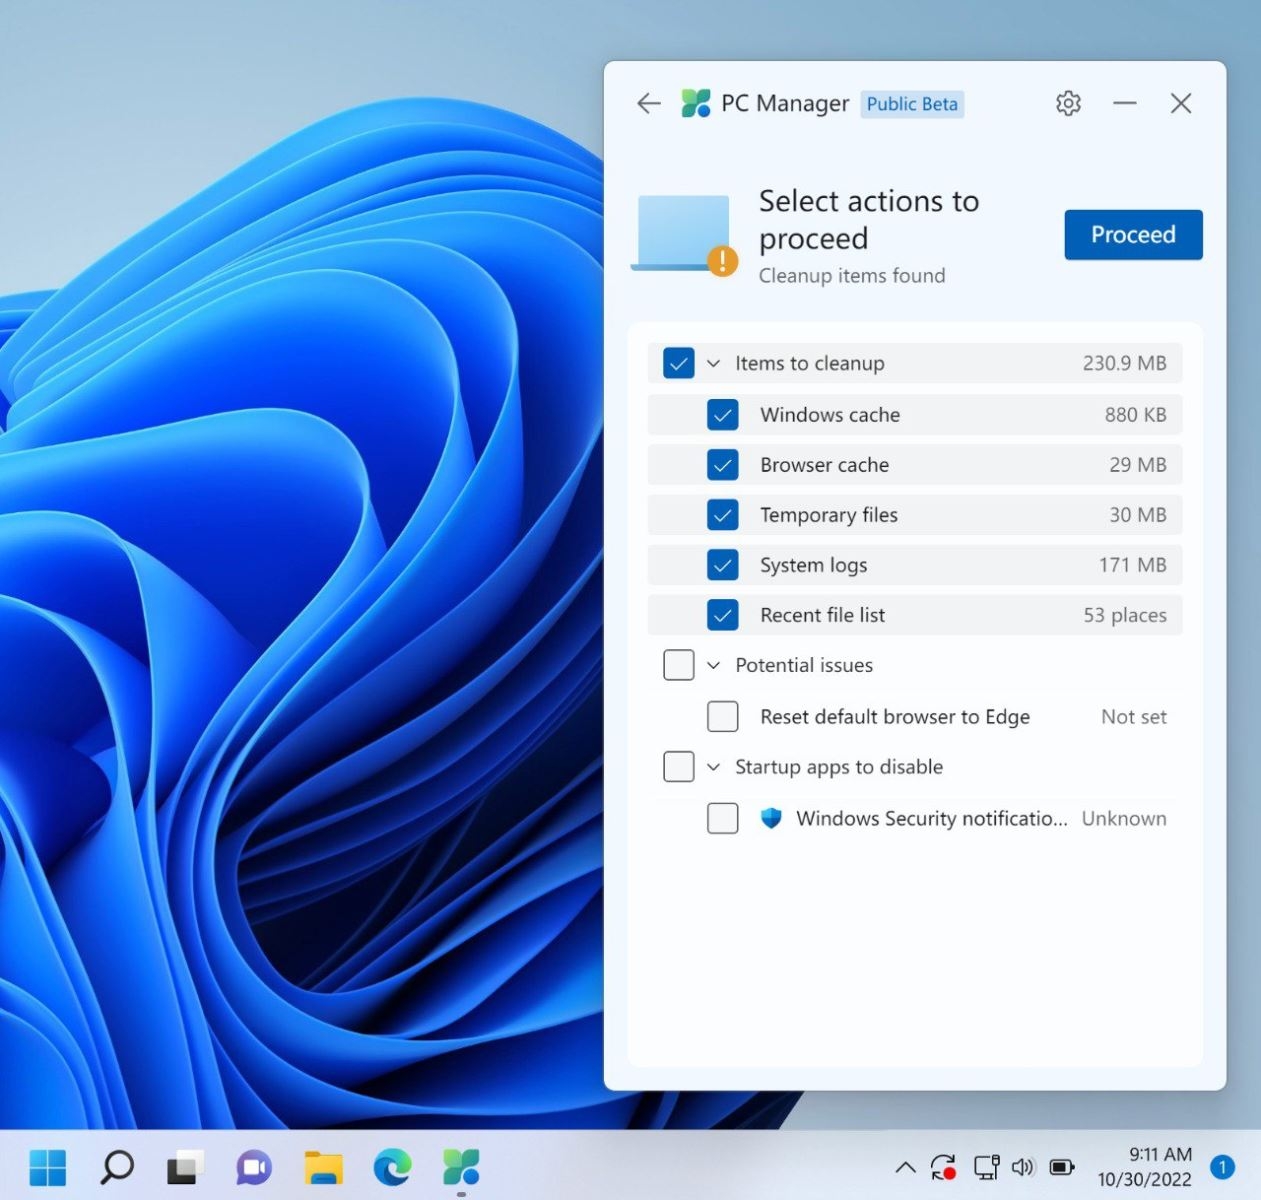Open the clock and date in the system tray
Screen dimensions: 1261x1200
click(1144, 1166)
